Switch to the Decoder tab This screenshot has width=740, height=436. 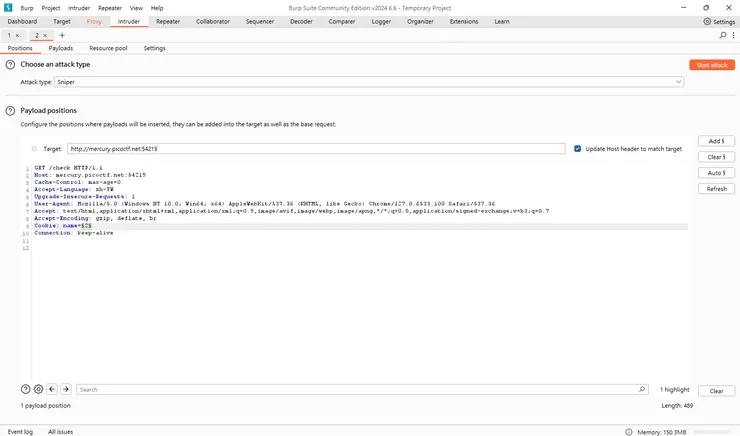302,22
